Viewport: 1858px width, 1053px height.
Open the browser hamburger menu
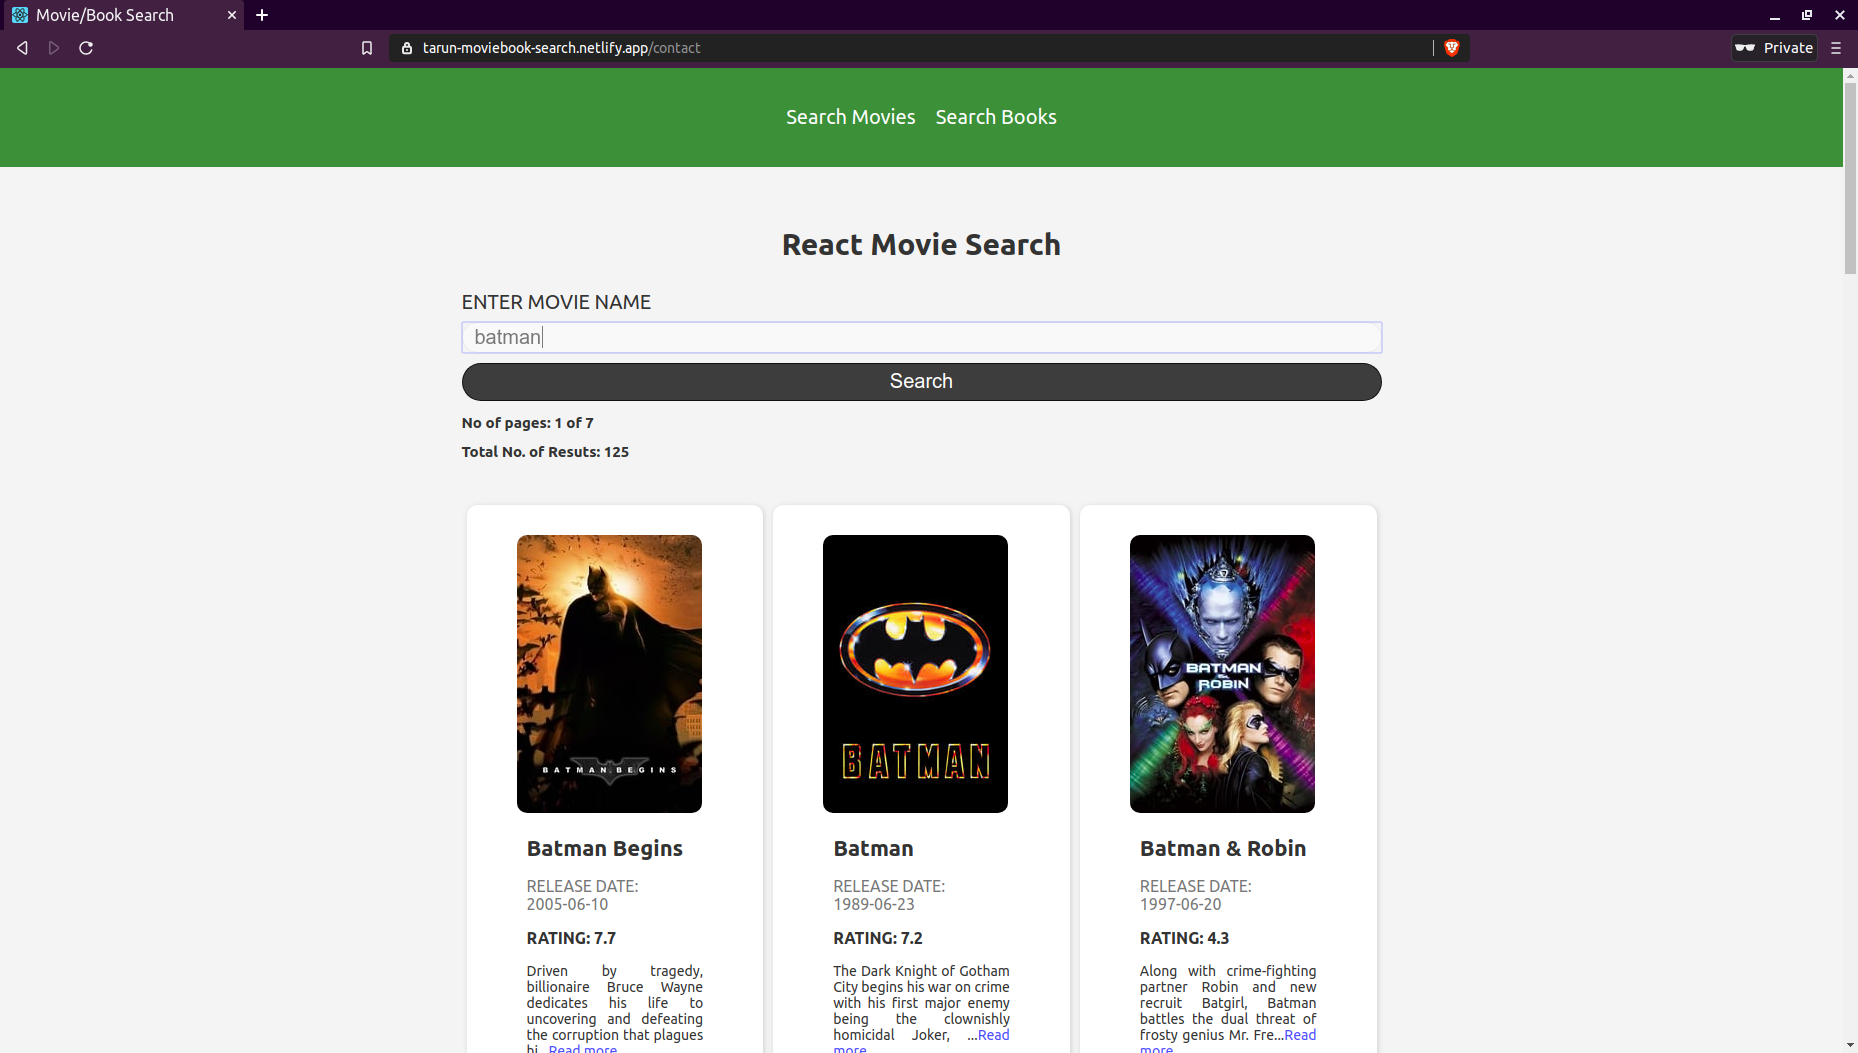[x=1836, y=48]
